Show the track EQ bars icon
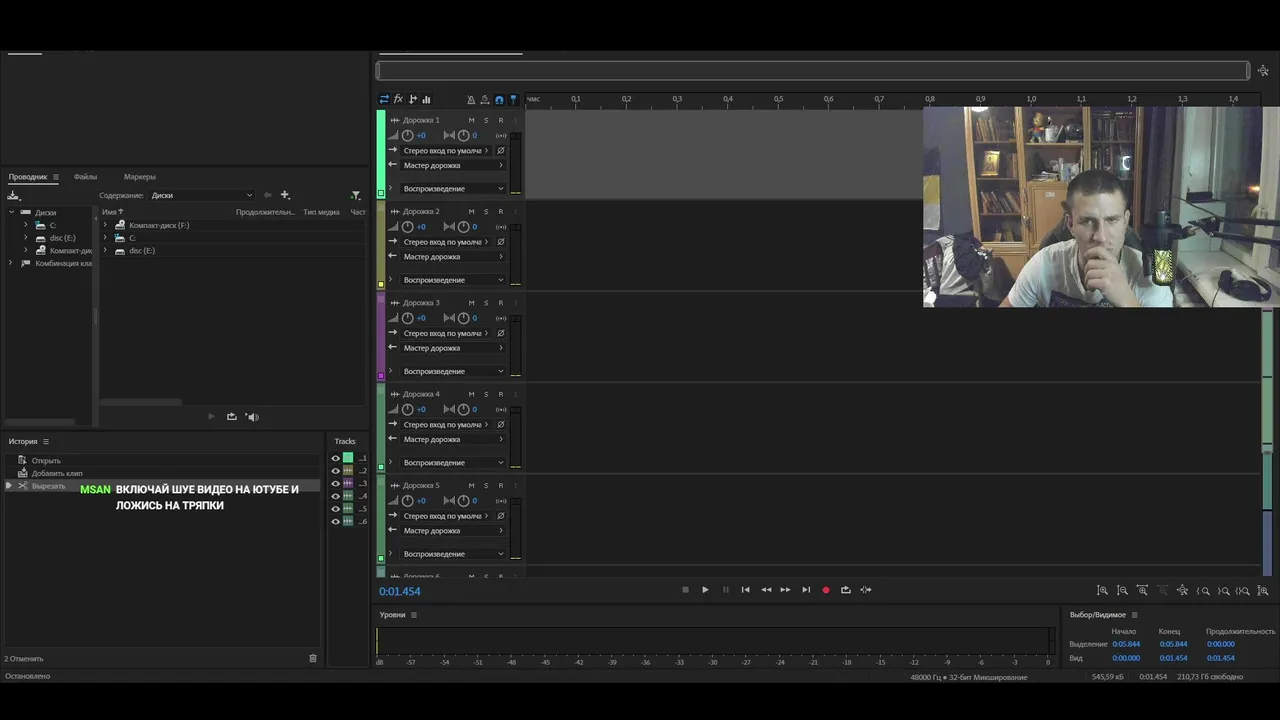 point(426,99)
